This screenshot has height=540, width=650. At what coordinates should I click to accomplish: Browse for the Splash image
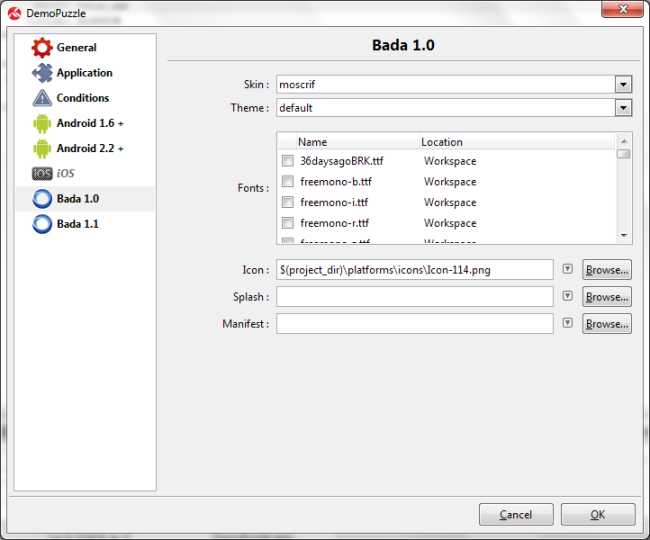tap(607, 297)
